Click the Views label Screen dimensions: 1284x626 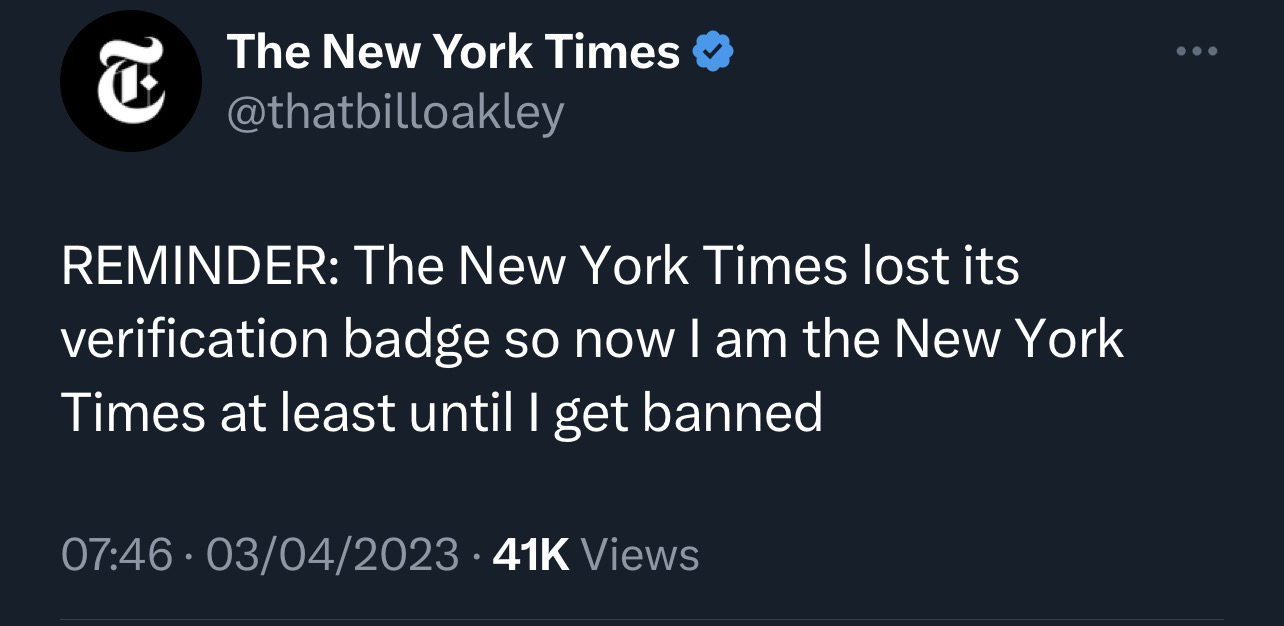(639, 553)
